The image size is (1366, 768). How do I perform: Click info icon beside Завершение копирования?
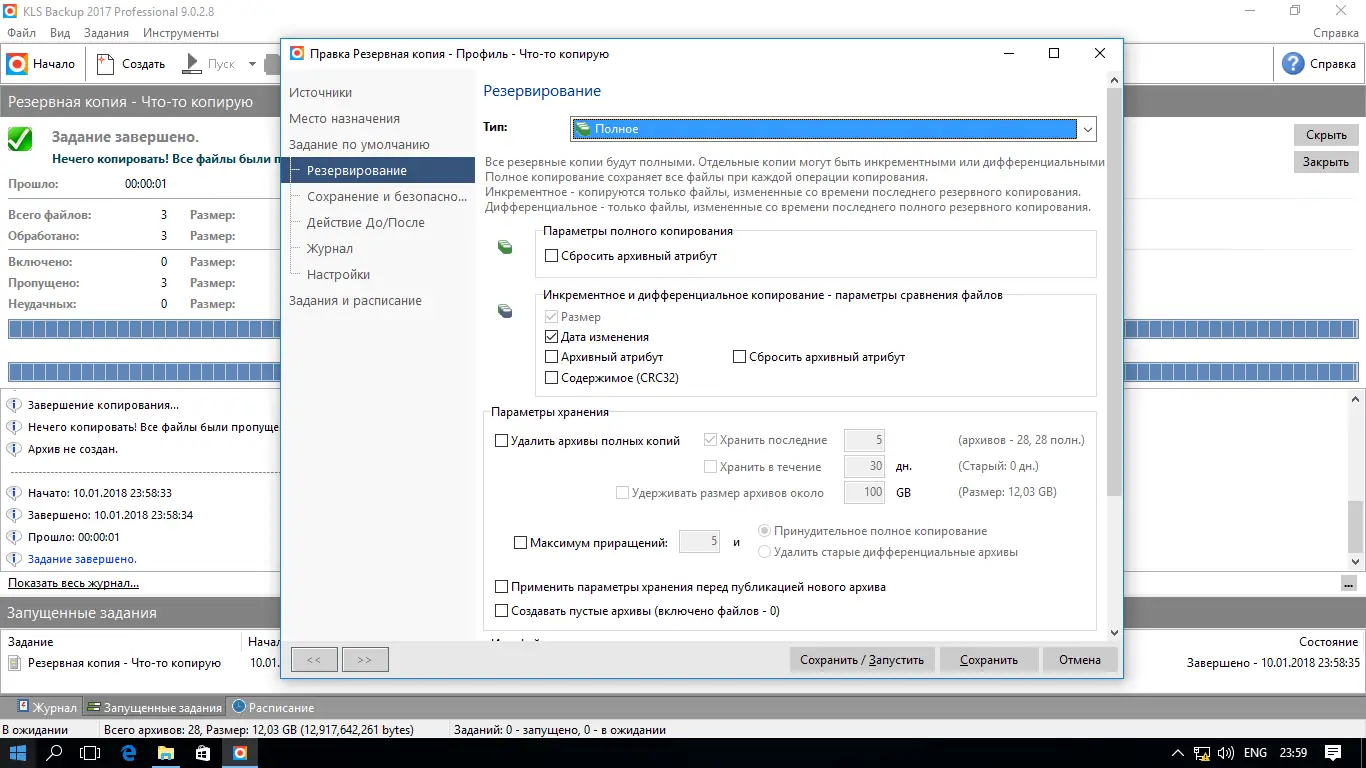coord(15,405)
